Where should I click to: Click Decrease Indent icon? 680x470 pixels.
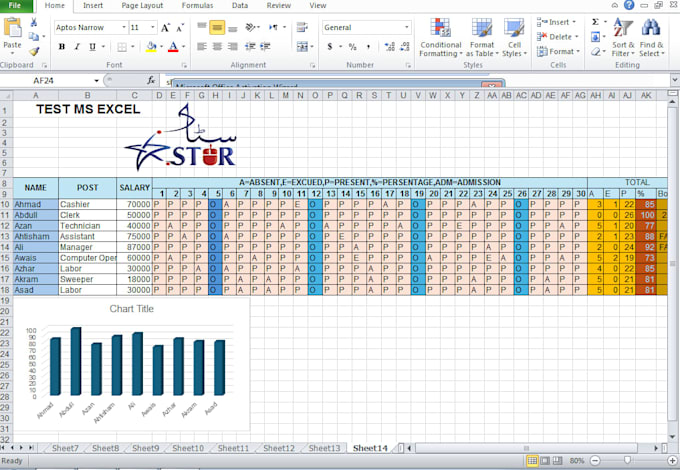coord(250,46)
